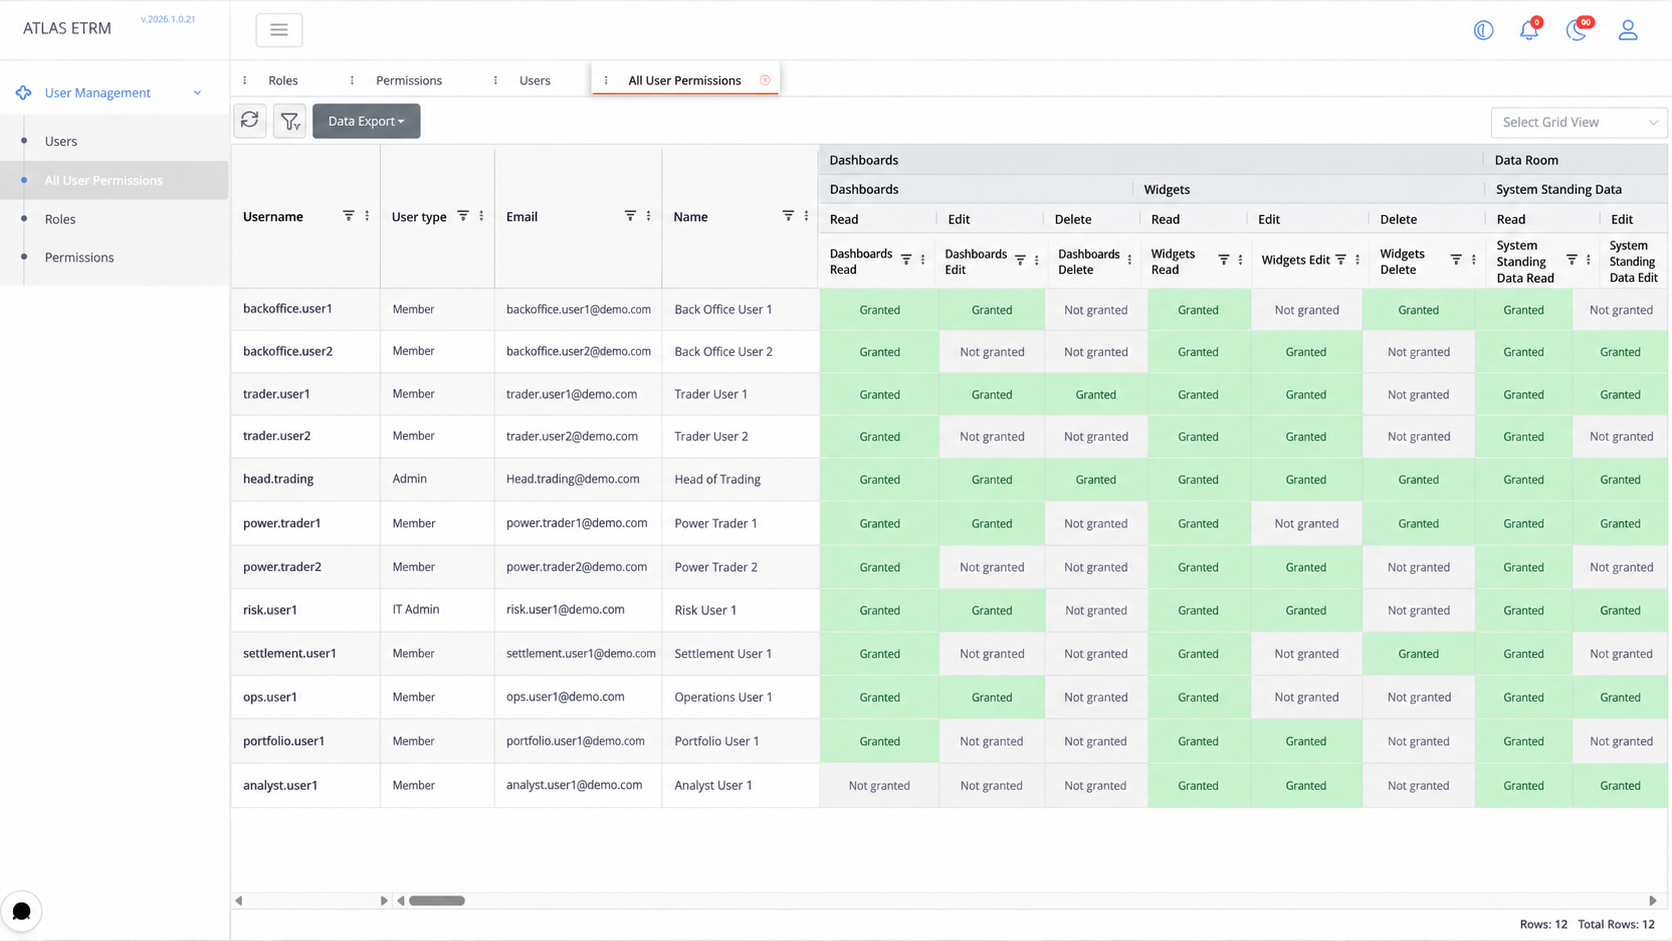Click the horizontal scrollbar thumb
Viewport: 1672px width, 941px height.
(437, 901)
